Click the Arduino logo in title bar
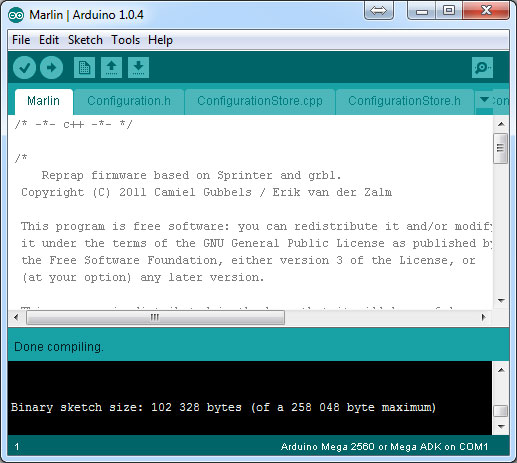The width and height of the screenshot is (517, 463). 16,15
